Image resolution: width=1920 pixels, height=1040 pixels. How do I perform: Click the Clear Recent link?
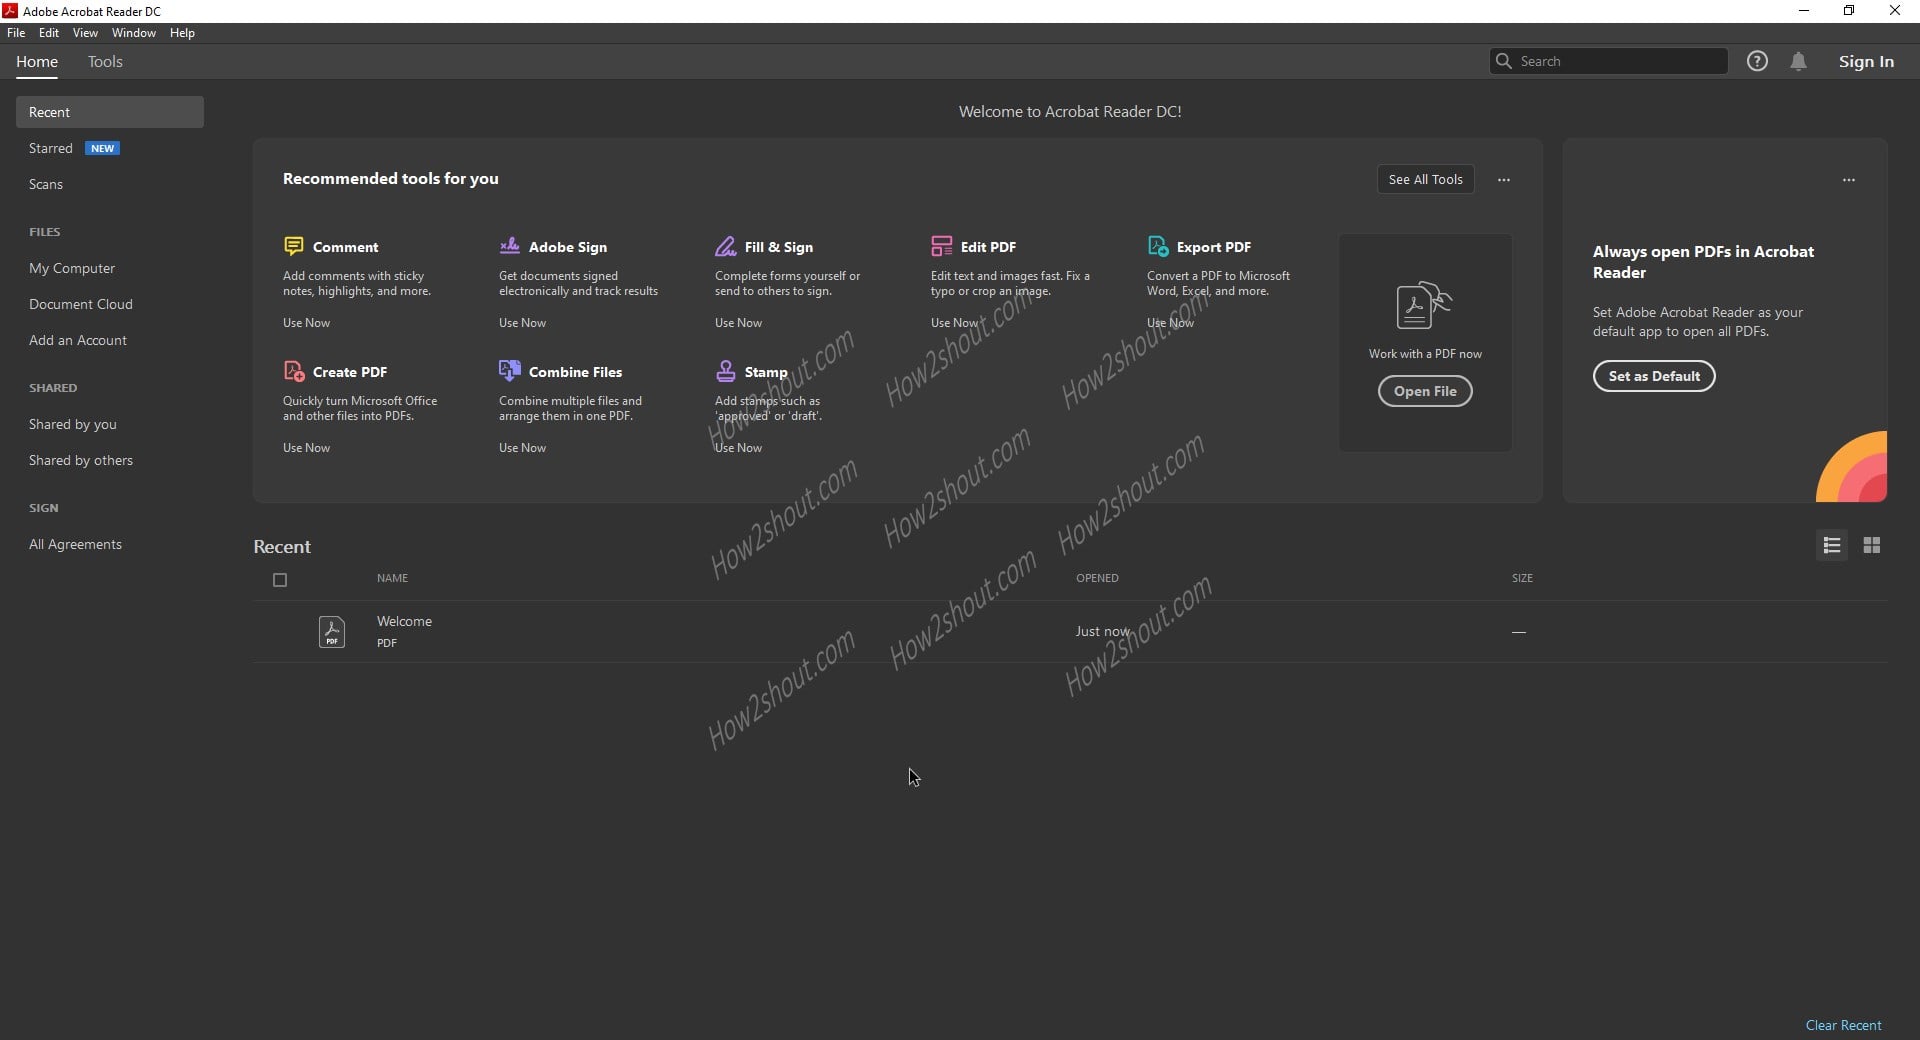(x=1844, y=1025)
